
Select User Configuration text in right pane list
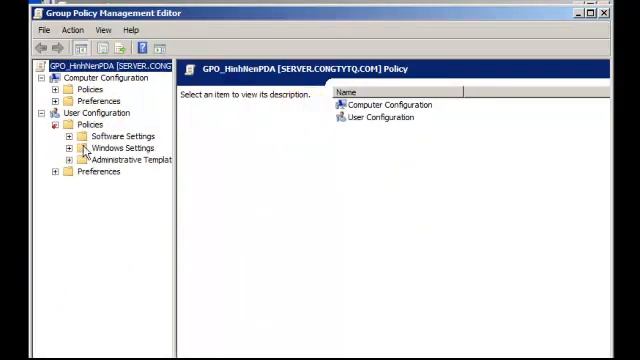[381, 117]
